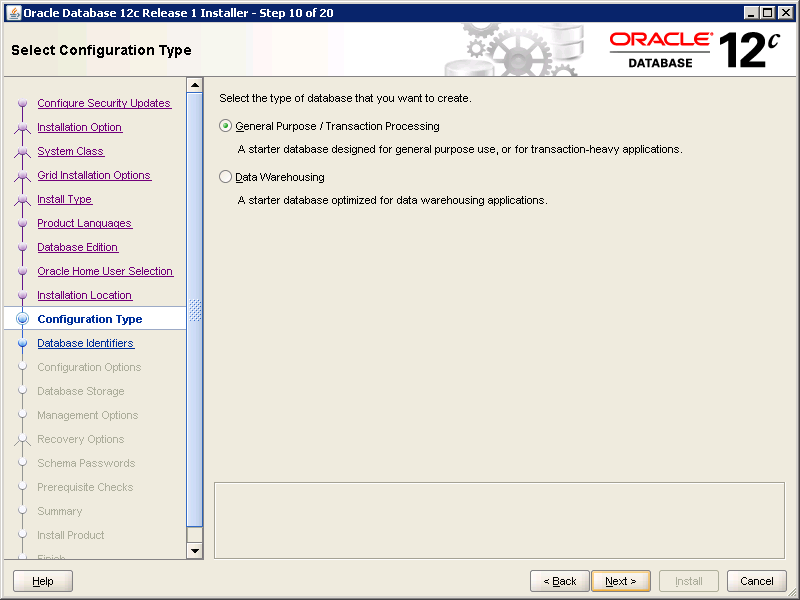The width and height of the screenshot is (800, 600).
Task: Click the Grid Installation Options node icon
Action: (x=22, y=175)
